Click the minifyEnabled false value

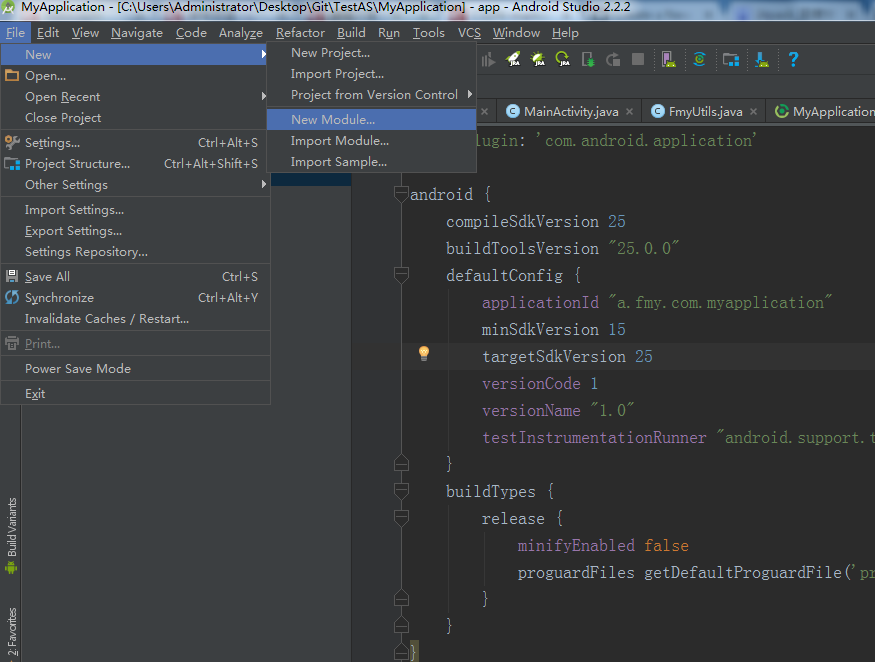666,545
